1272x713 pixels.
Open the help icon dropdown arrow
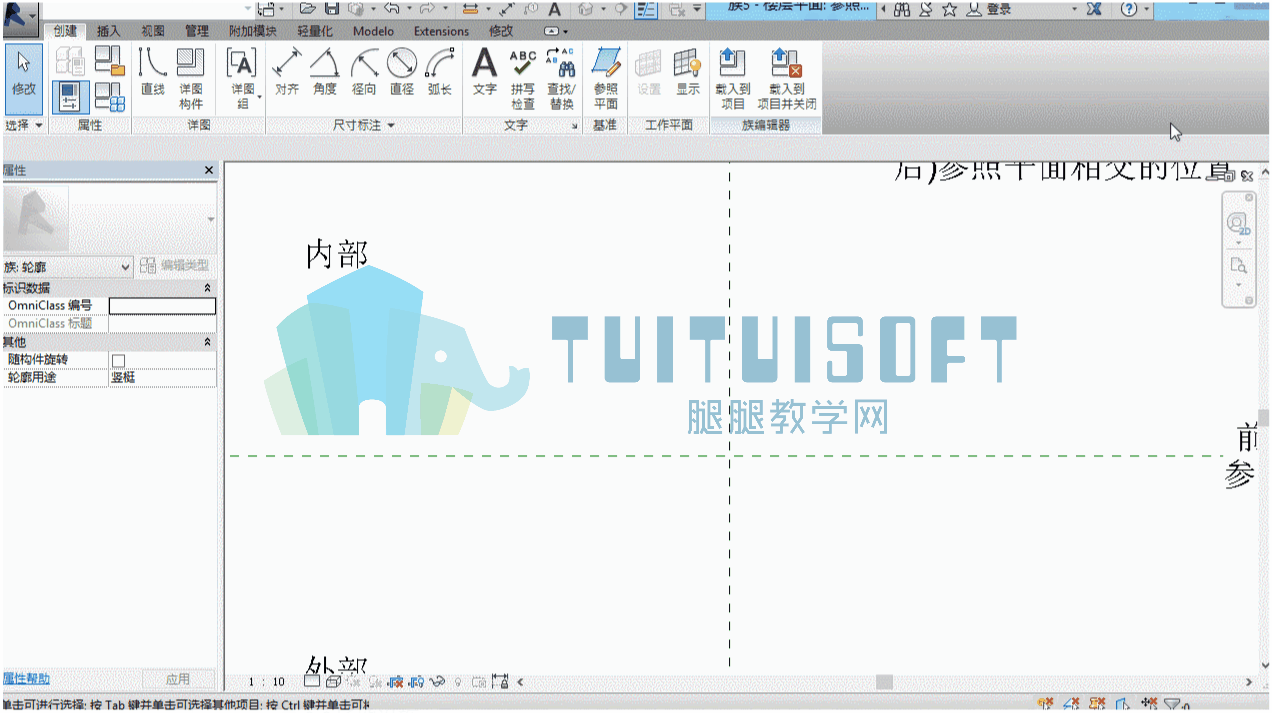1146,10
